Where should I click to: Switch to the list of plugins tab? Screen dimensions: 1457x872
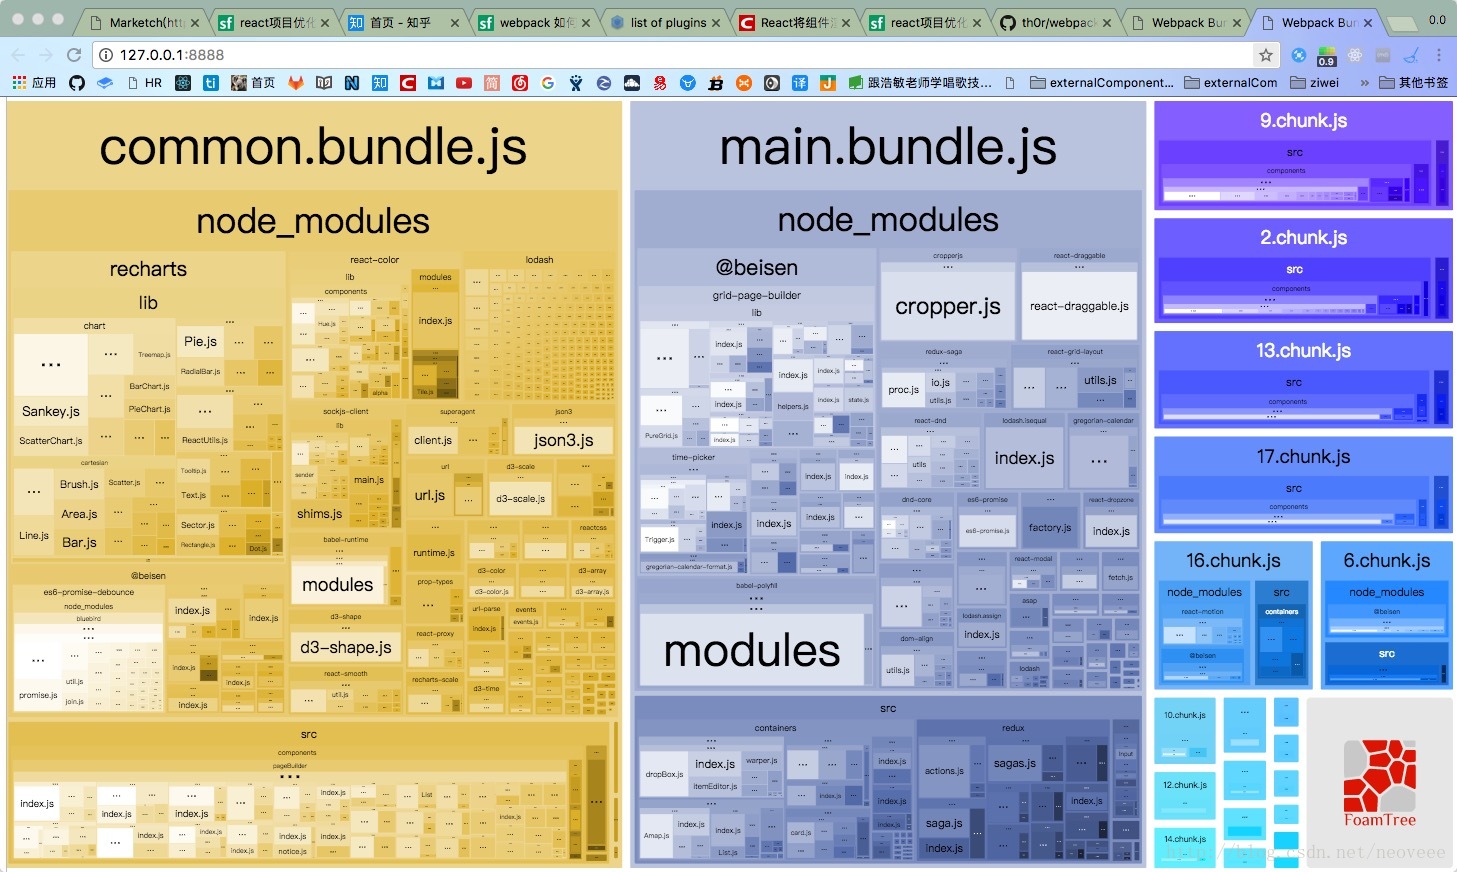pos(660,22)
